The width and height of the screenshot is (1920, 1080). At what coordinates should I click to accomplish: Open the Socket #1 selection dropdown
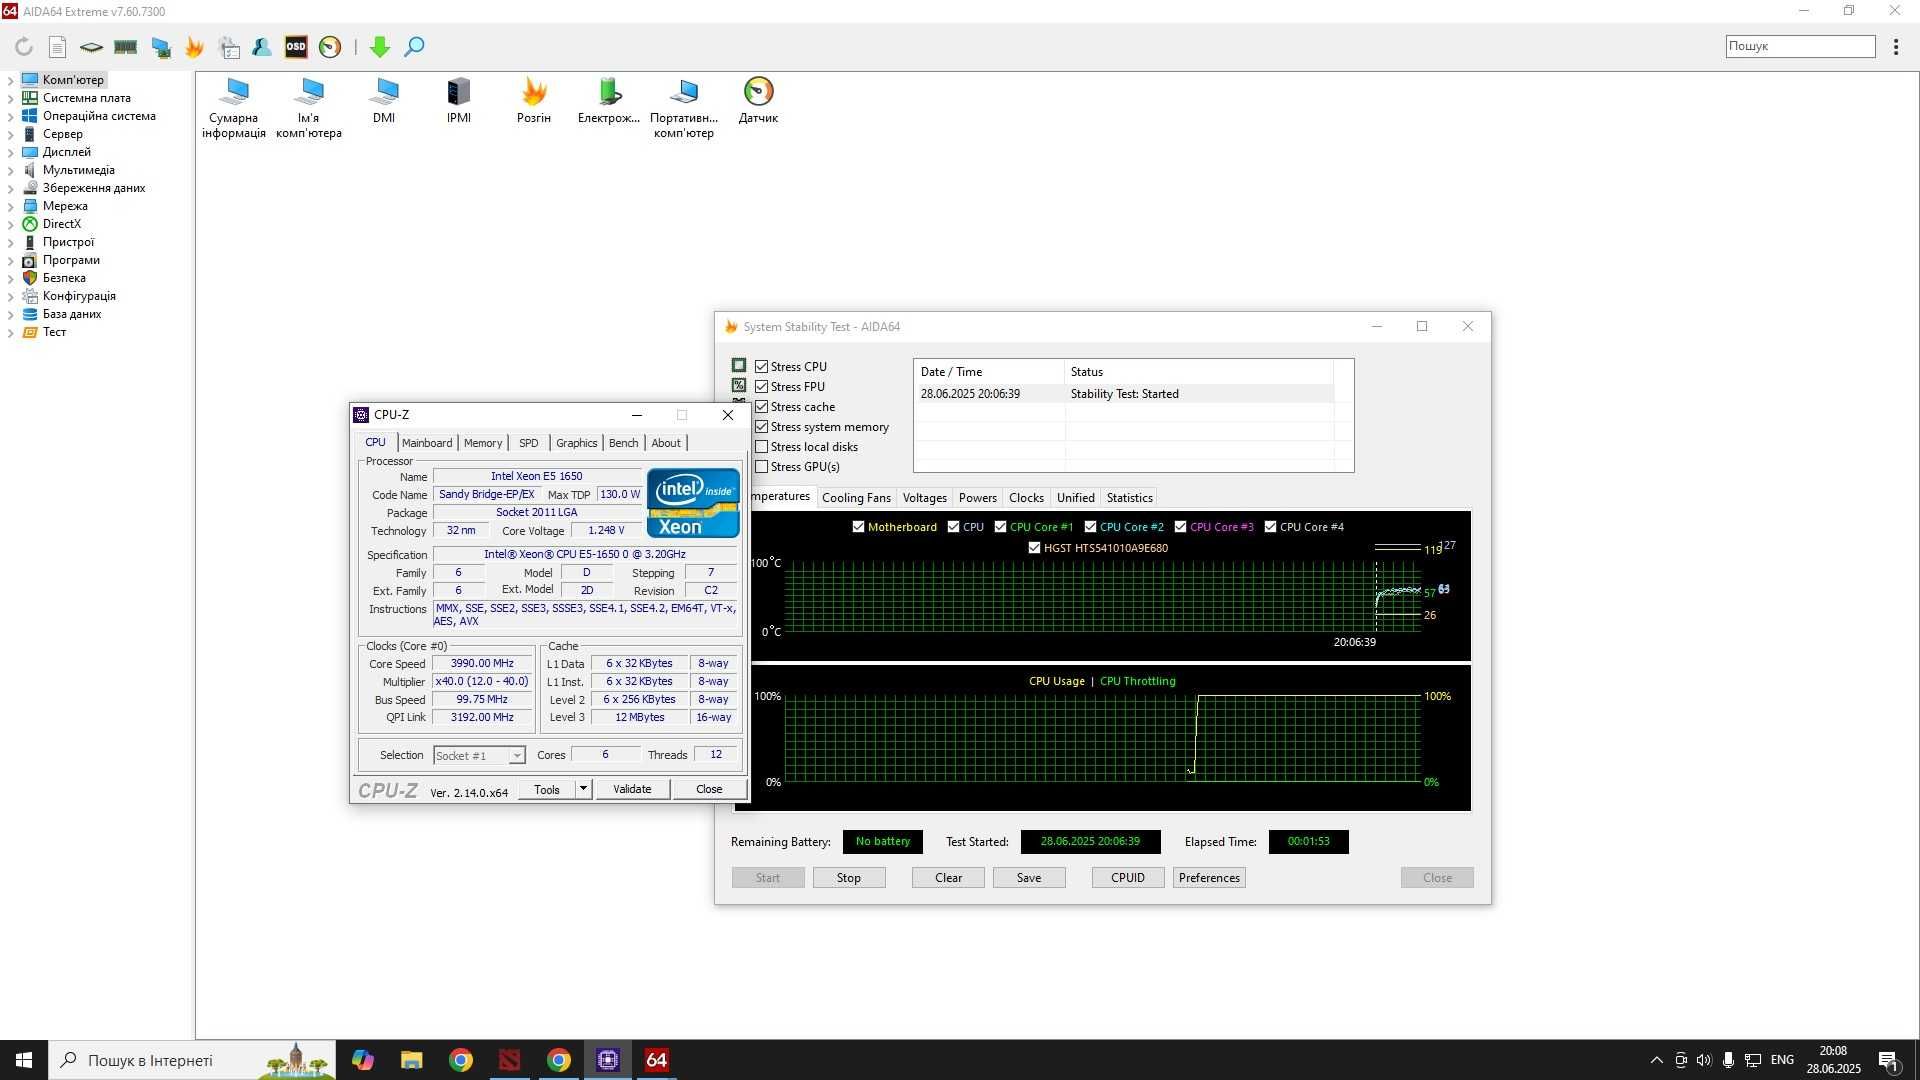tap(479, 756)
